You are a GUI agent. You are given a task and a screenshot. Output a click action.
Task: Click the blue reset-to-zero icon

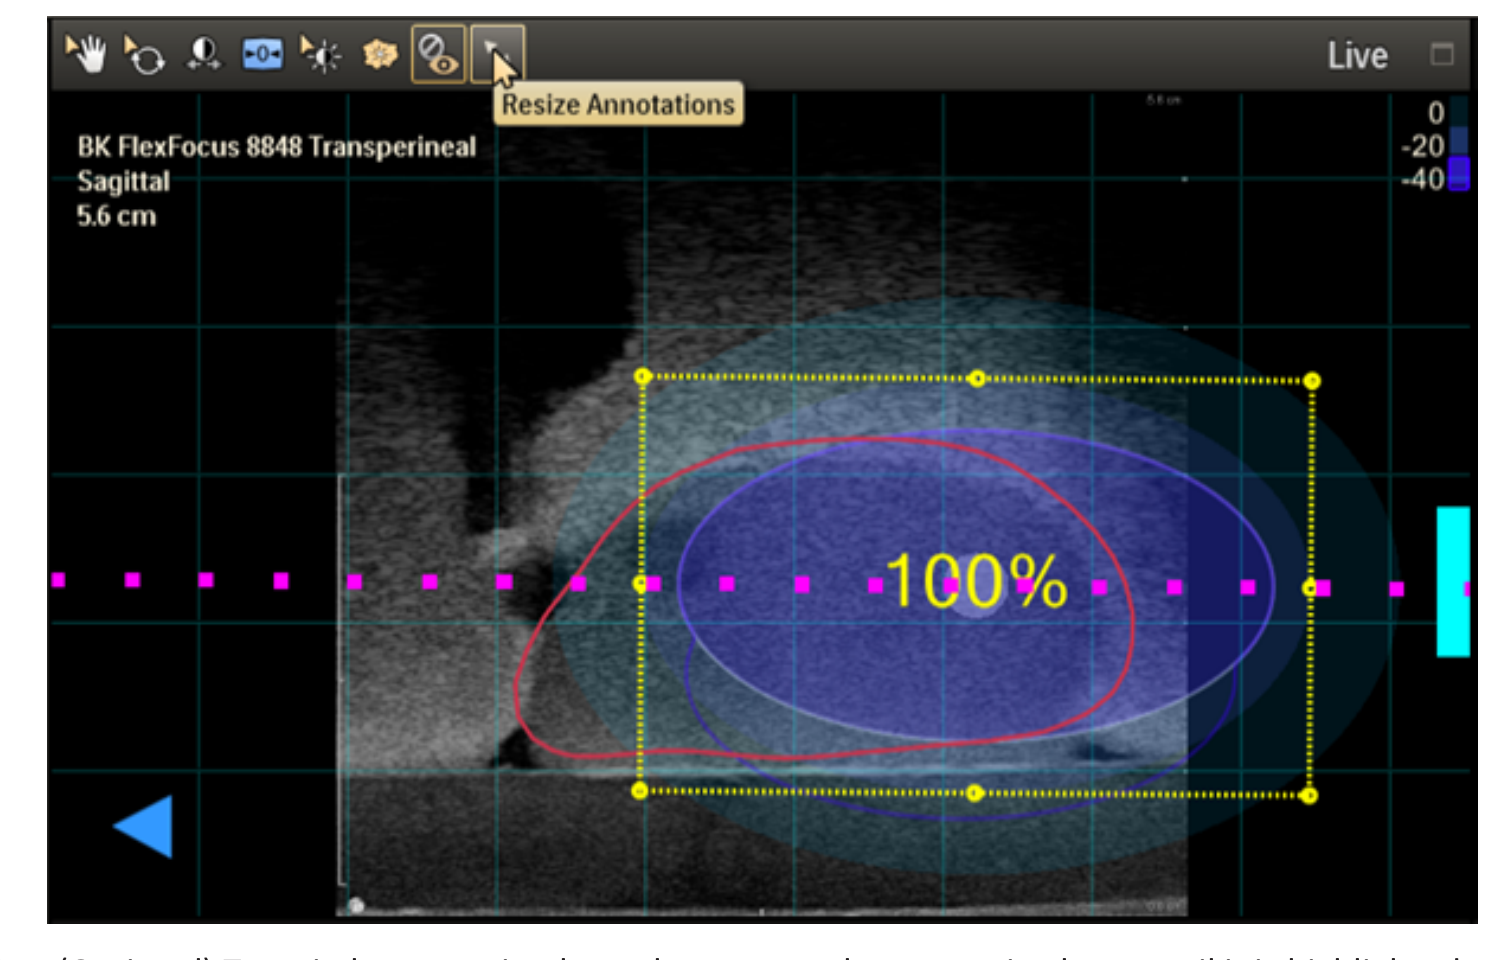click(262, 54)
